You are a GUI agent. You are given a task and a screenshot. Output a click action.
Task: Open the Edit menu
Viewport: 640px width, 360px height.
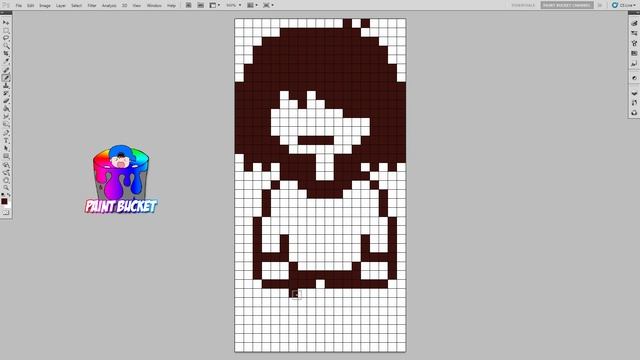tap(31, 6)
